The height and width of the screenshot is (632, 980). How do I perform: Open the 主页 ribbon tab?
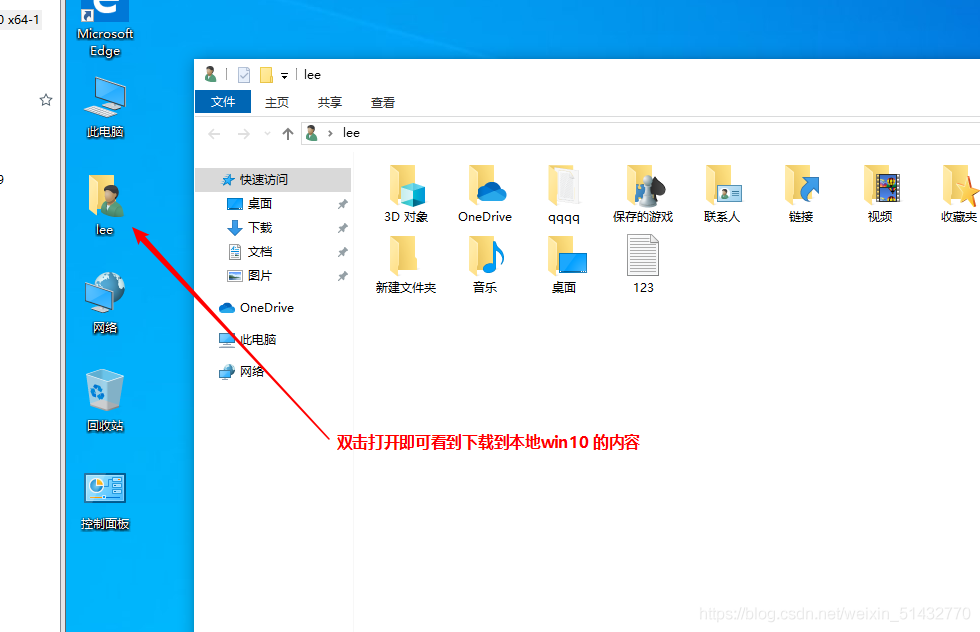click(x=277, y=103)
